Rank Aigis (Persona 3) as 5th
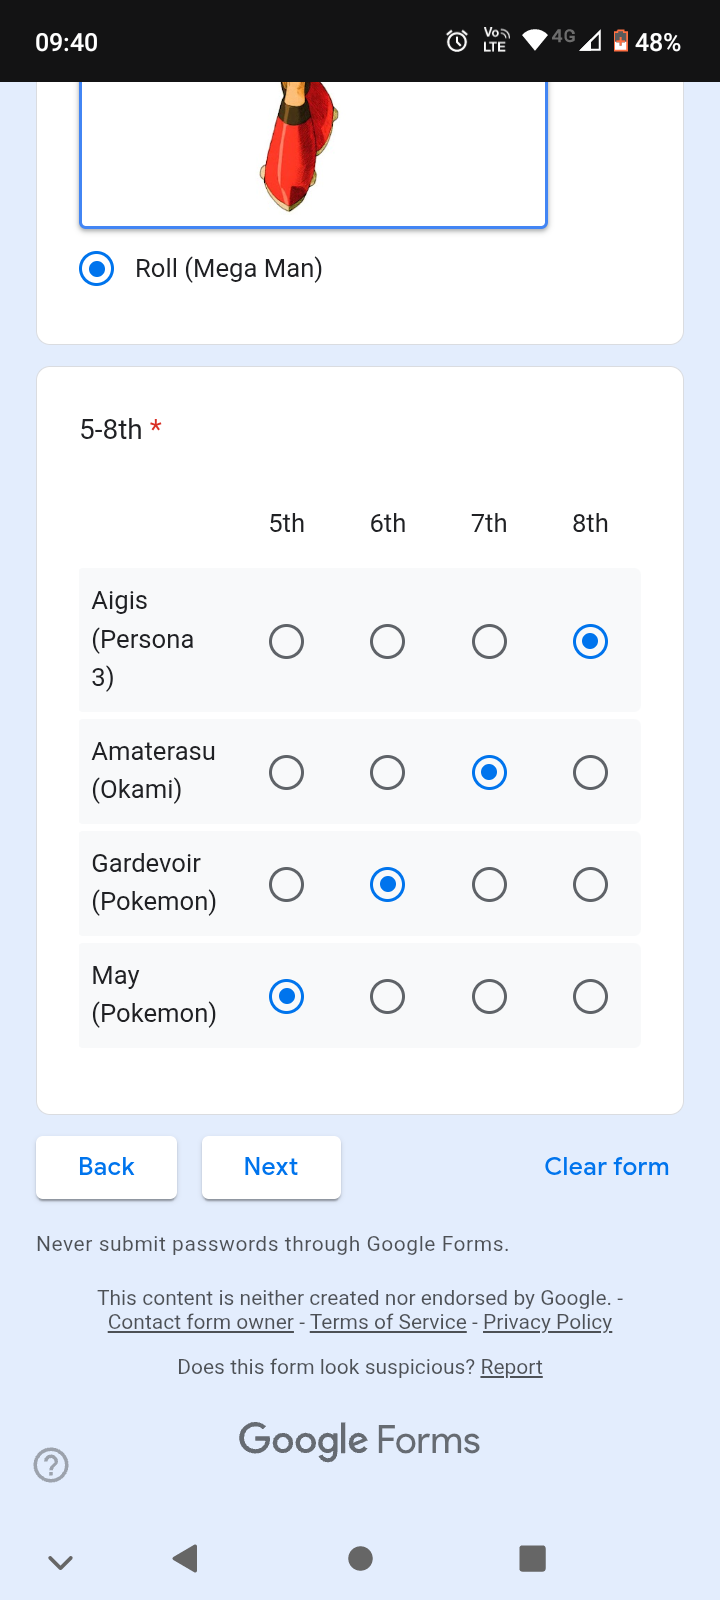 (x=286, y=641)
